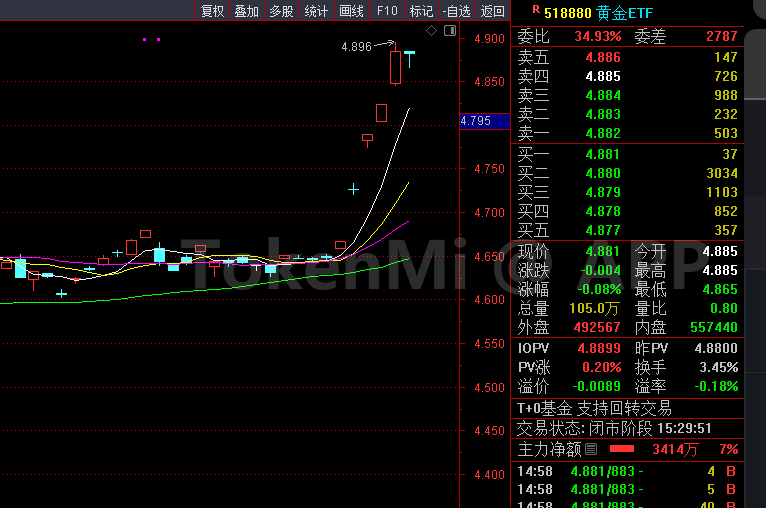Click the red R badge before 518880
This screenshot has height=508, width=766.
536,11
